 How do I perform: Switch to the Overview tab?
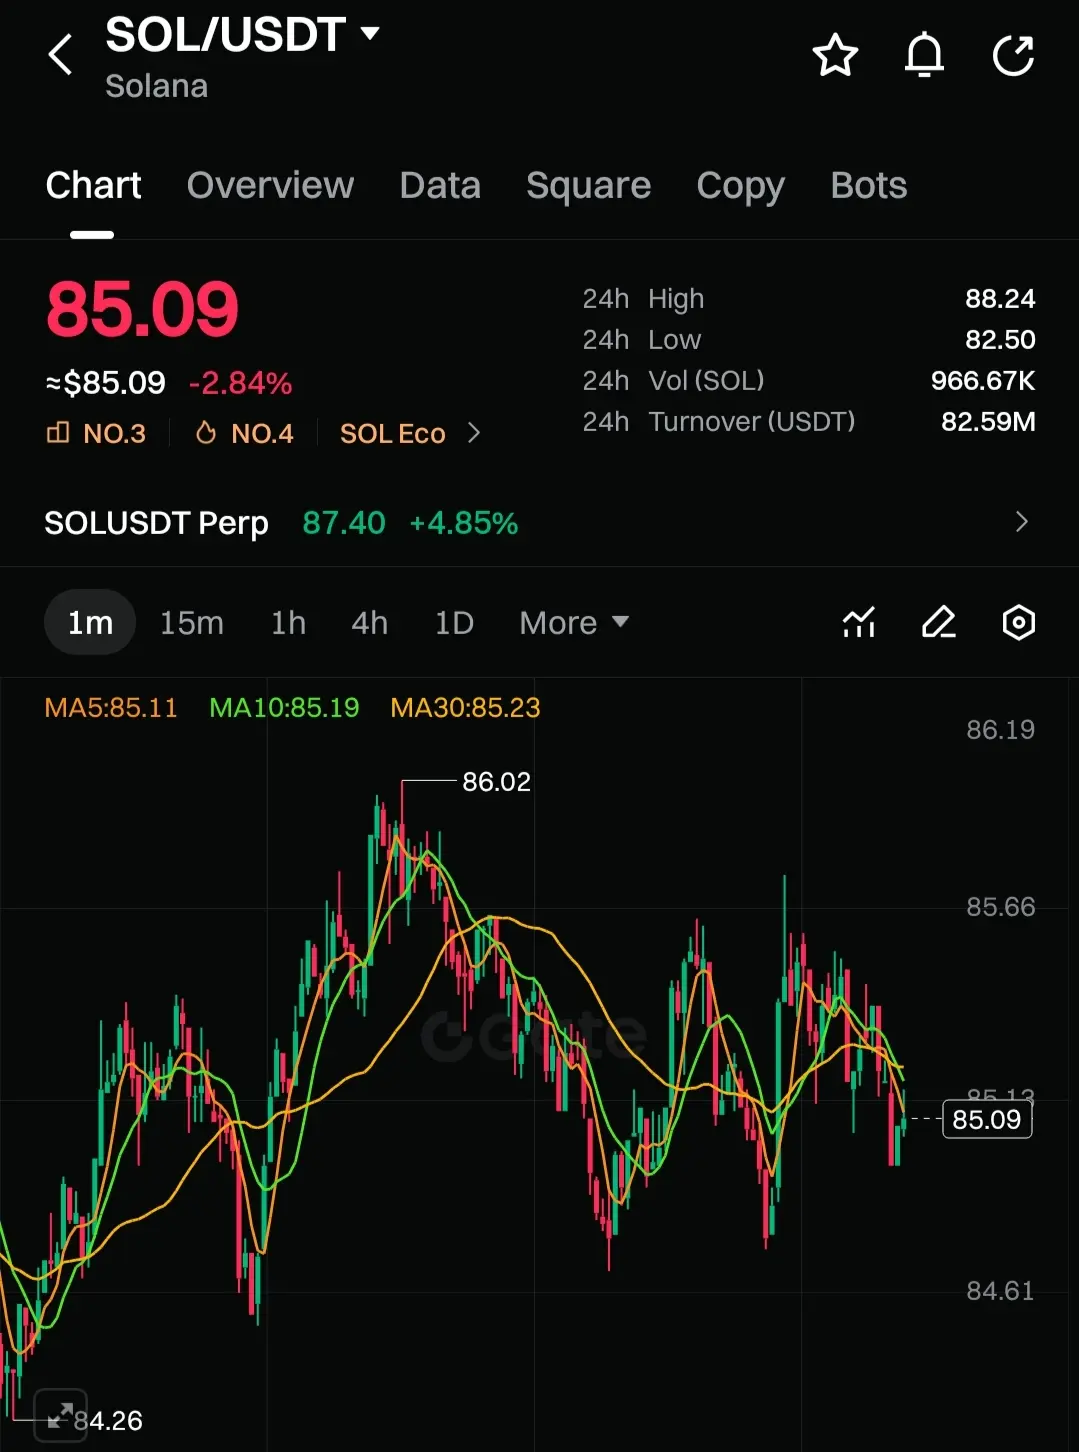click(270, 186)
